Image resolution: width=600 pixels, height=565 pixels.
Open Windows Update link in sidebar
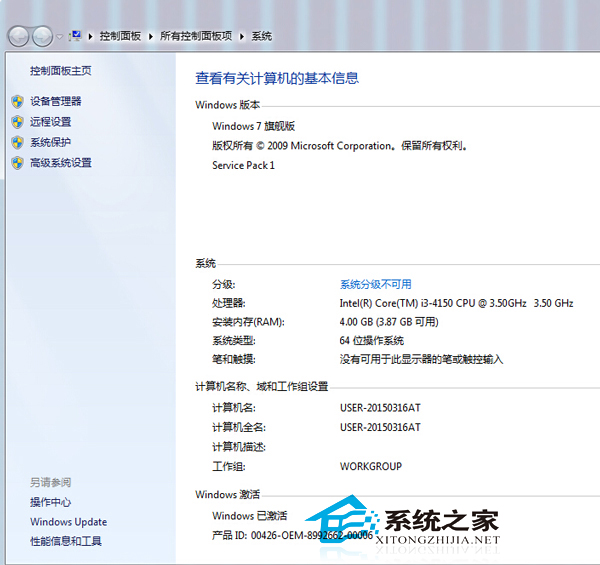click(x=68, y=522)
